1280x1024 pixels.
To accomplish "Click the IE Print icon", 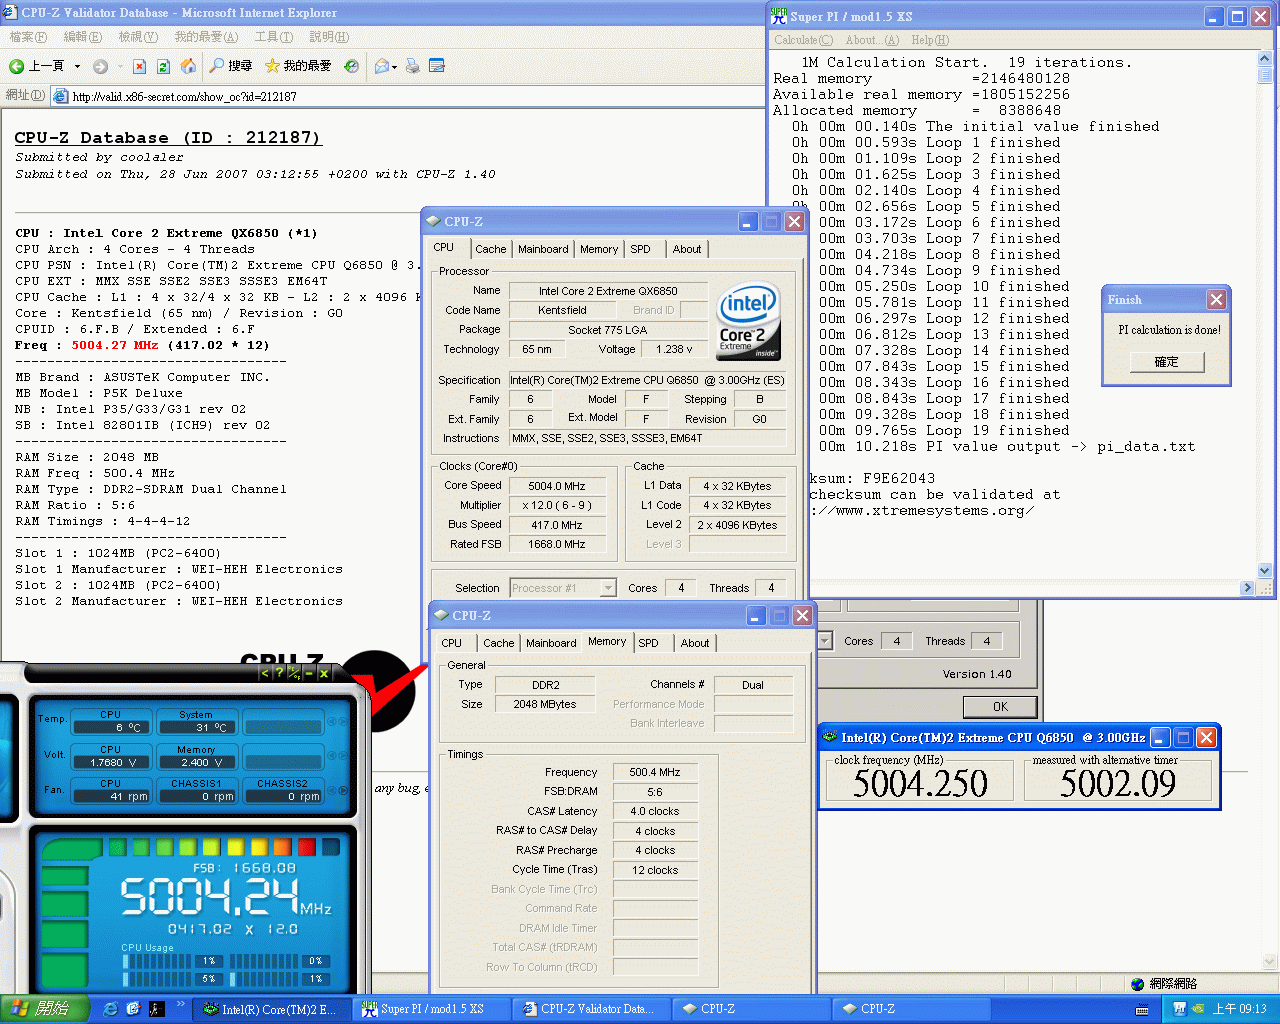I will pyautogui.click(x=412, y=66).
